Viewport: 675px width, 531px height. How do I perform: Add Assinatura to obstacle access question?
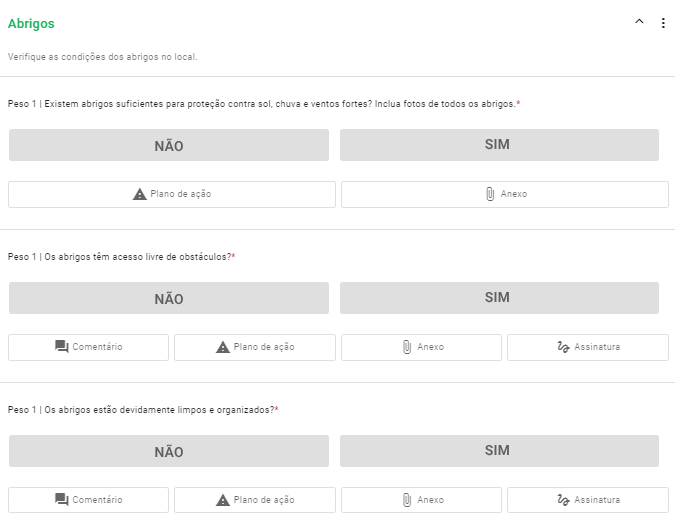click(588, 347)
